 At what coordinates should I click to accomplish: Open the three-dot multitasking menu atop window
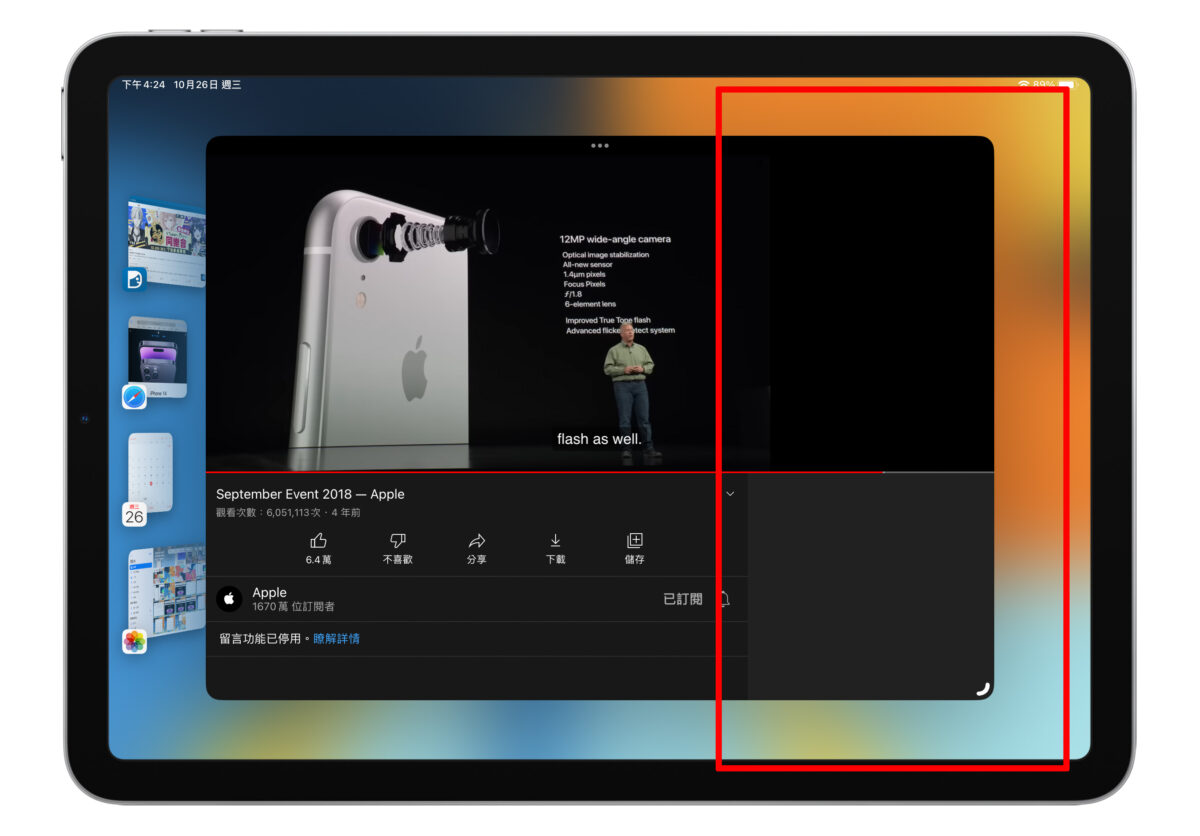pyautogui.click(x=600, y=146)
